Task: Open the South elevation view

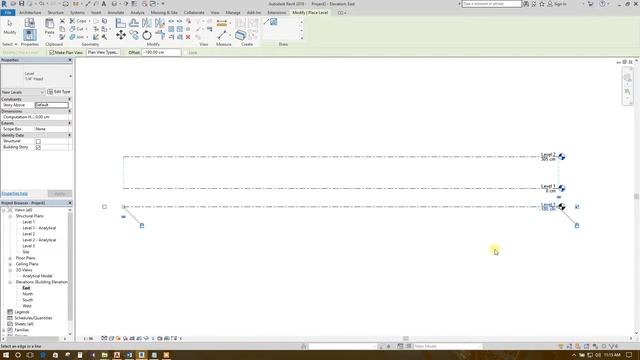Action: (x=28, y=300)
